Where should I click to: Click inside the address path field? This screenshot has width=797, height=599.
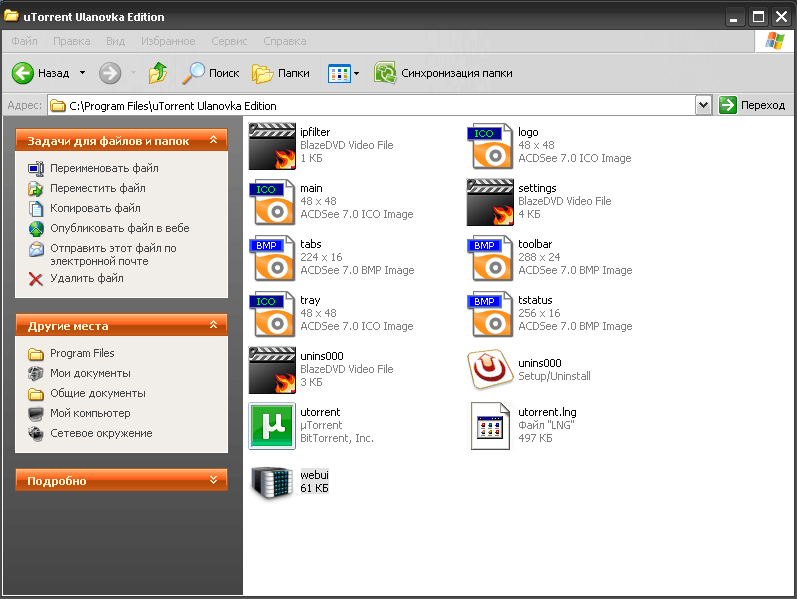pyautogui.click(x=380, y=105)
